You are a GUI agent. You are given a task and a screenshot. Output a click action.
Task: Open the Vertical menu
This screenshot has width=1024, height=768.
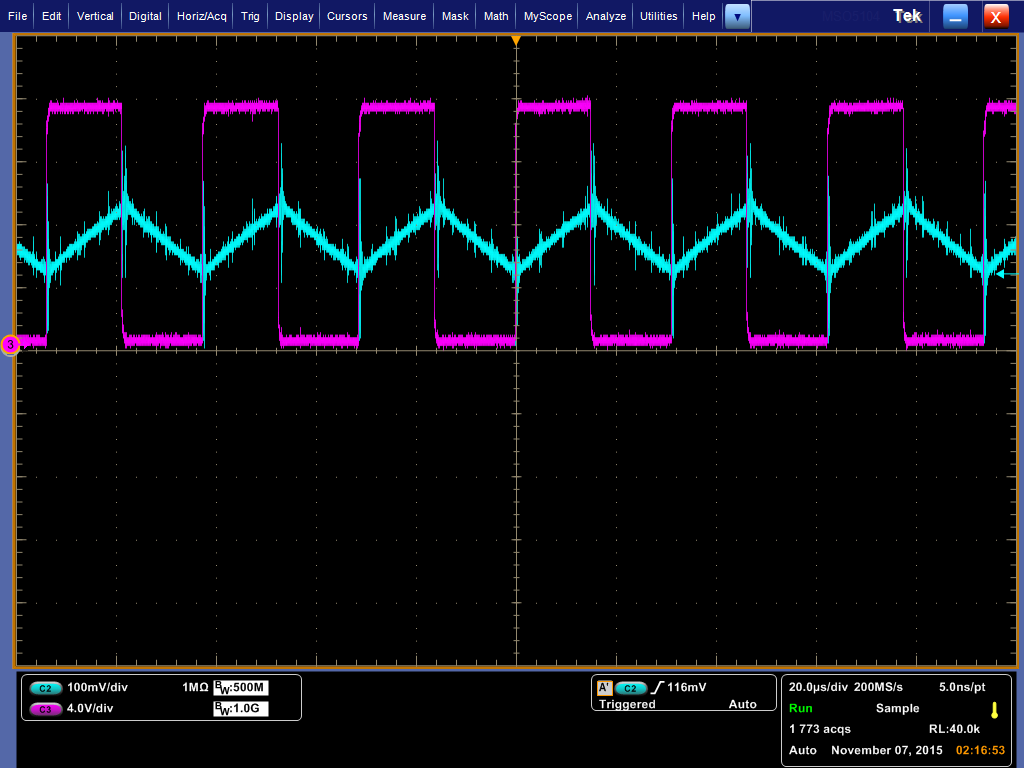point(95,16)
